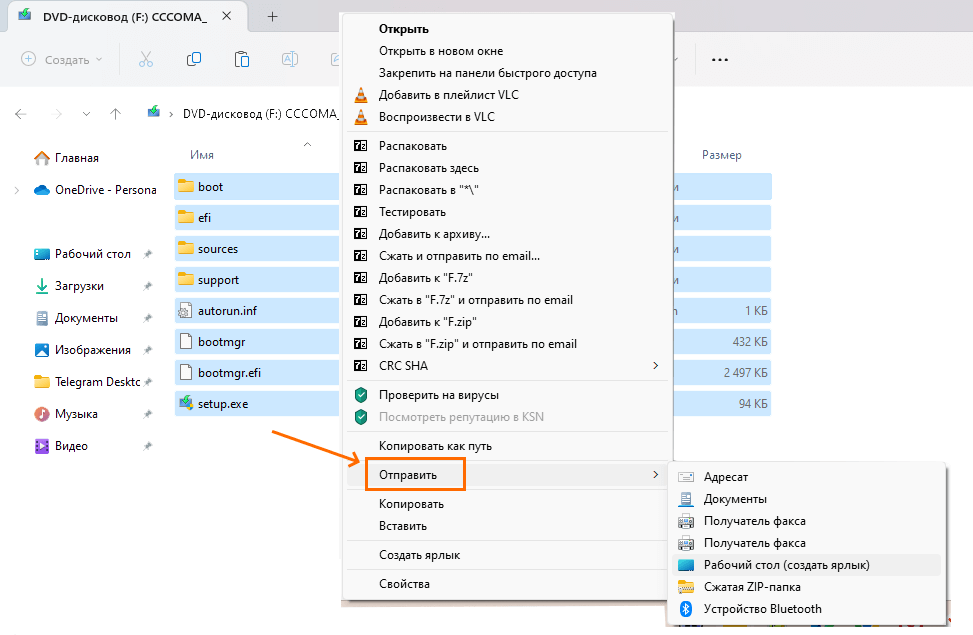
Task: Open Документы in the sidebar
Action: 76,318
